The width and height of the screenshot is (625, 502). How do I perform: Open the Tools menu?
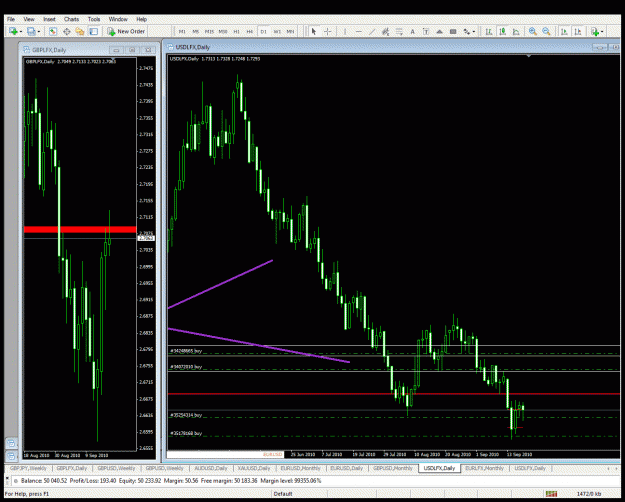[94, 19]
